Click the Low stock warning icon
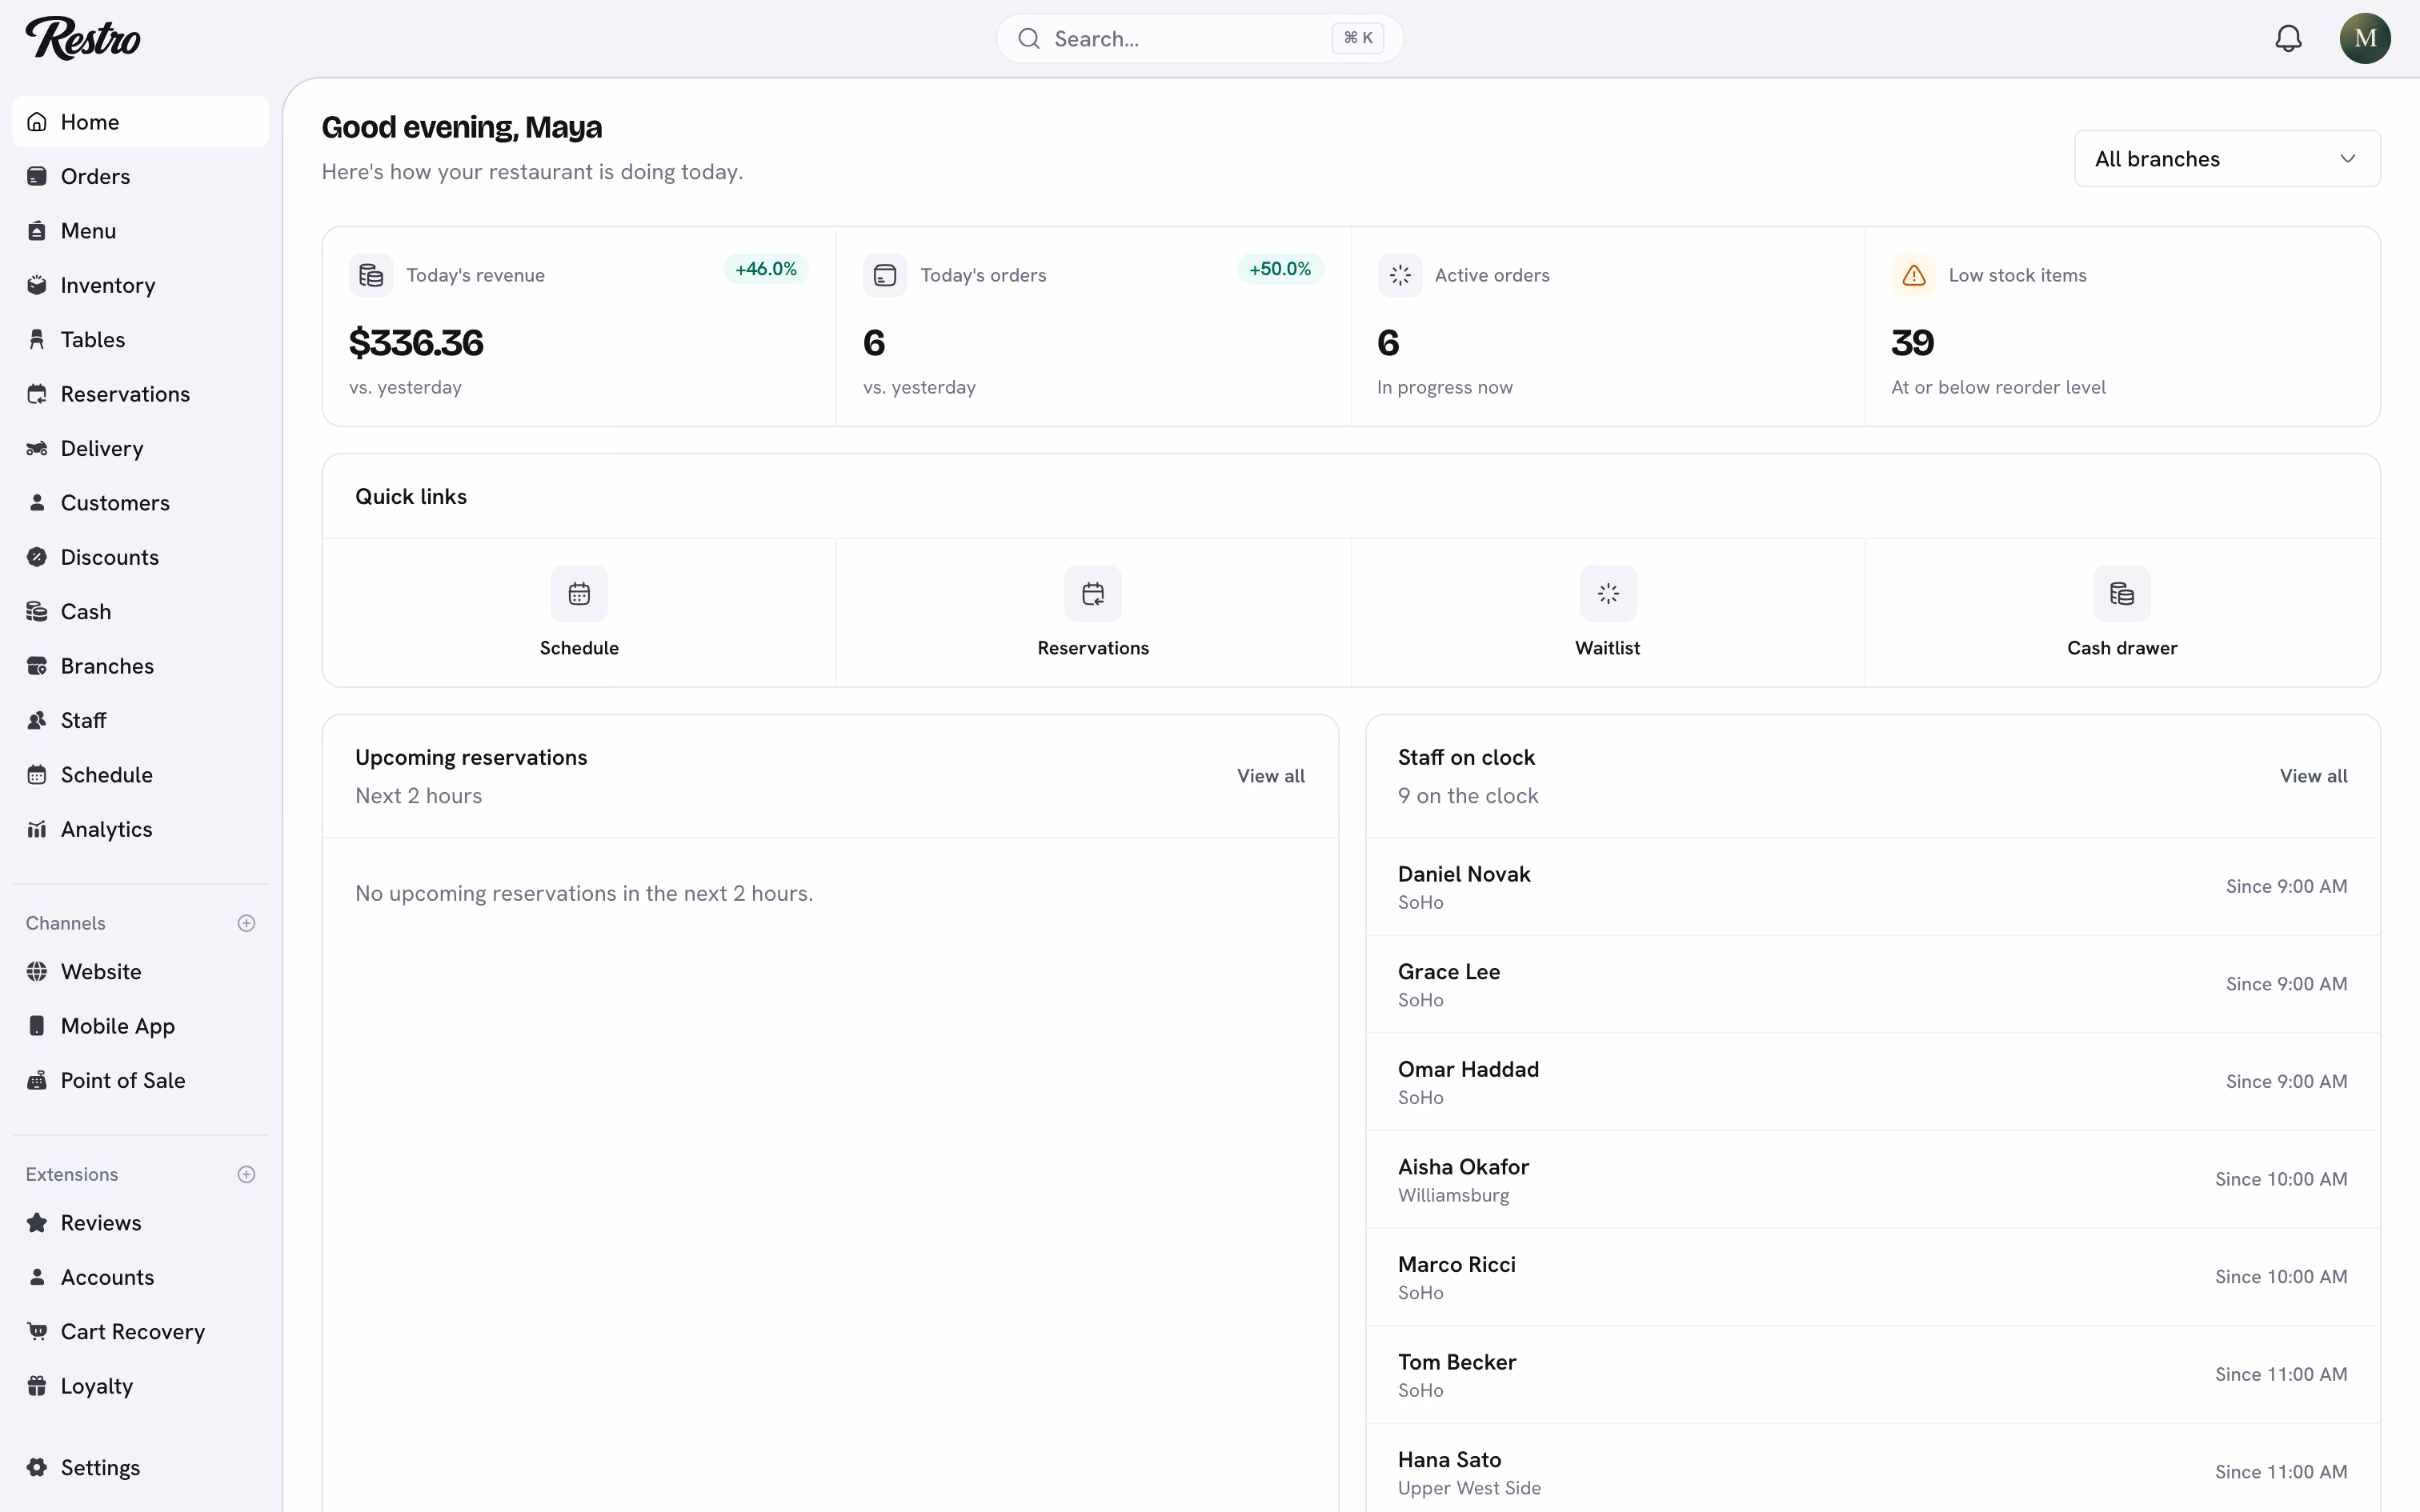Image resolution: width=2420 pixels, height=1512 pixels. click(1914, 275)
